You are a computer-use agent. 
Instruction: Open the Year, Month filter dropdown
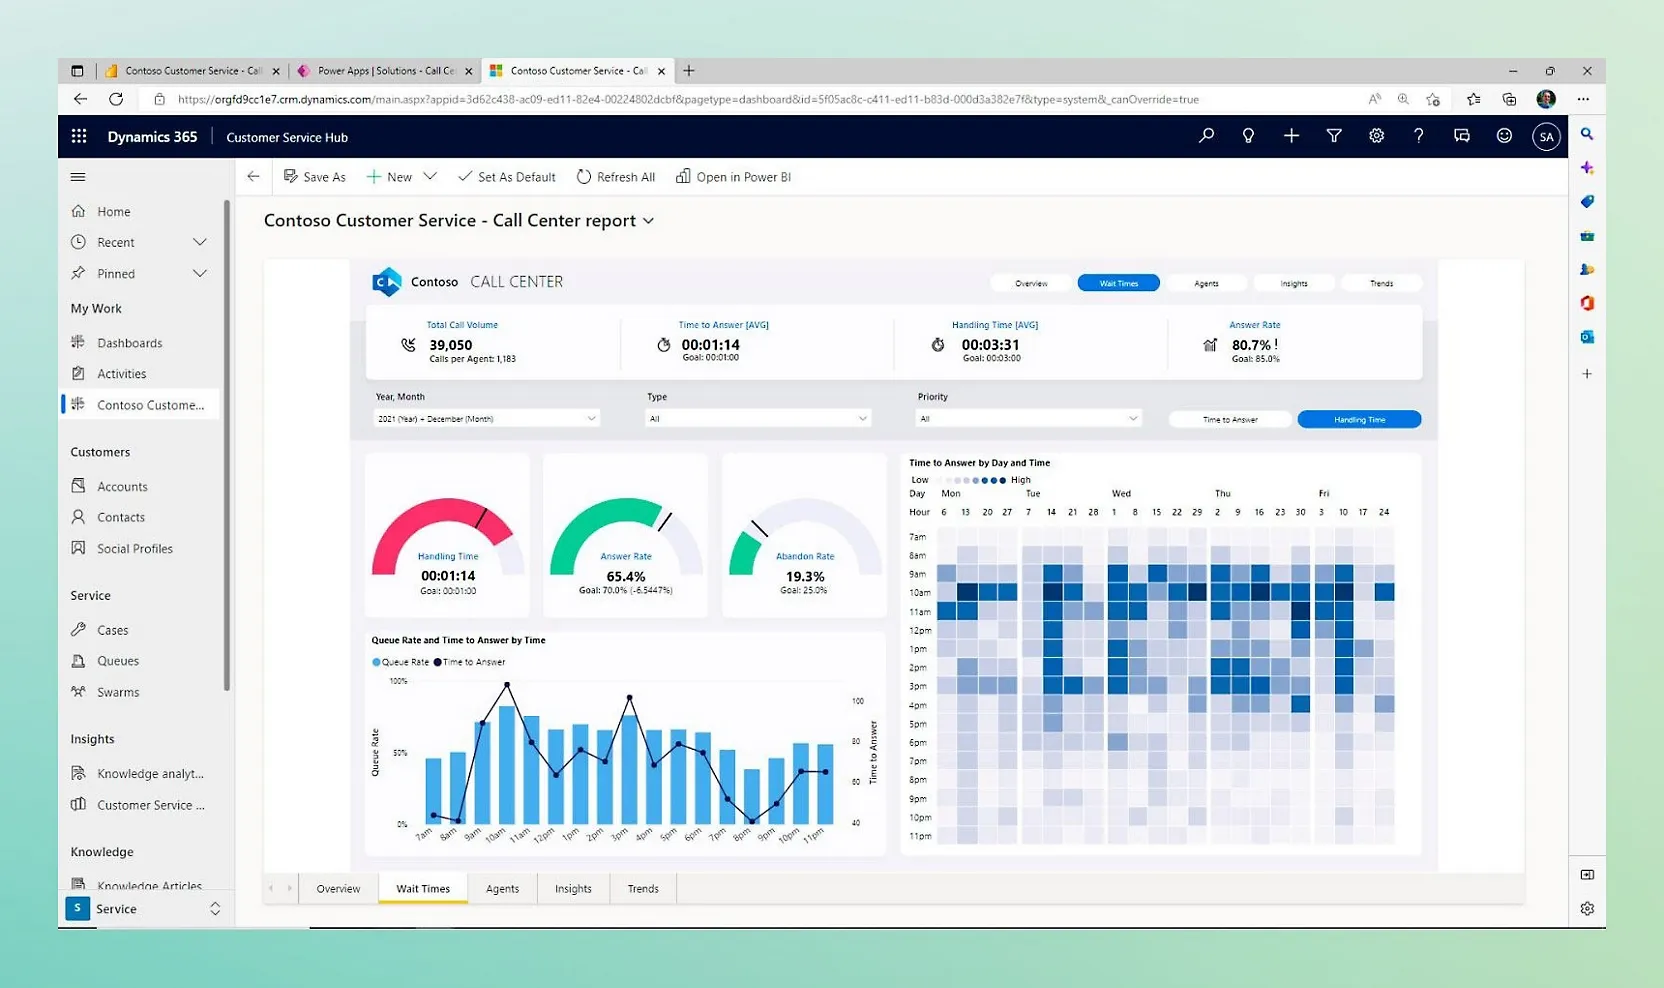pos(487,419)
